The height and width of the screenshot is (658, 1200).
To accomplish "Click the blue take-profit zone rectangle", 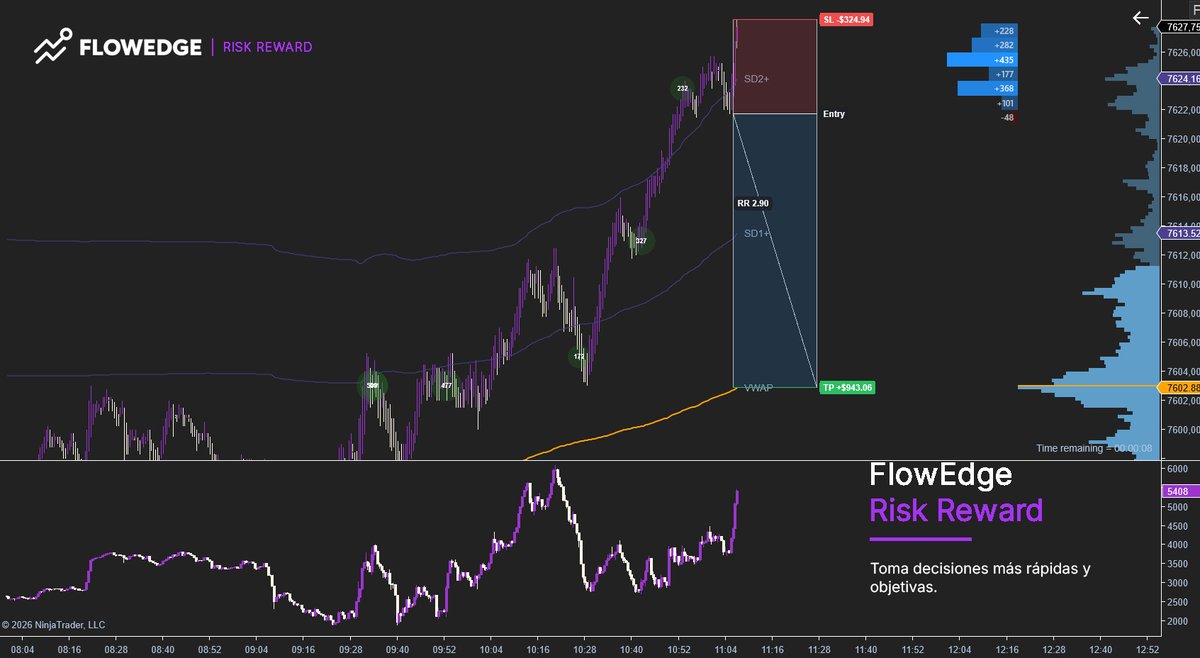I will tap(775, 250).
